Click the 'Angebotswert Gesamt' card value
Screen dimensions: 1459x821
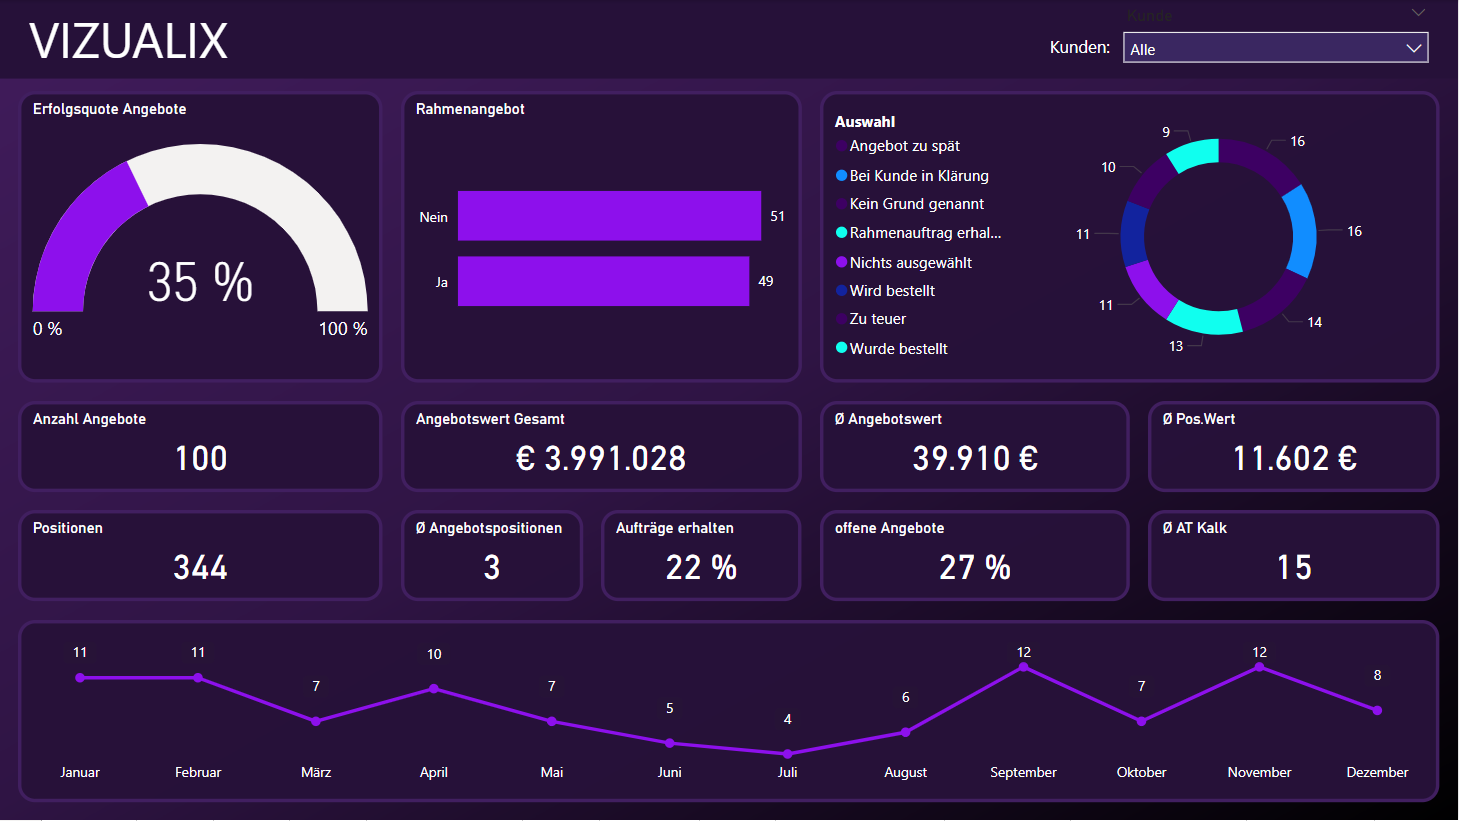[601, 458]
